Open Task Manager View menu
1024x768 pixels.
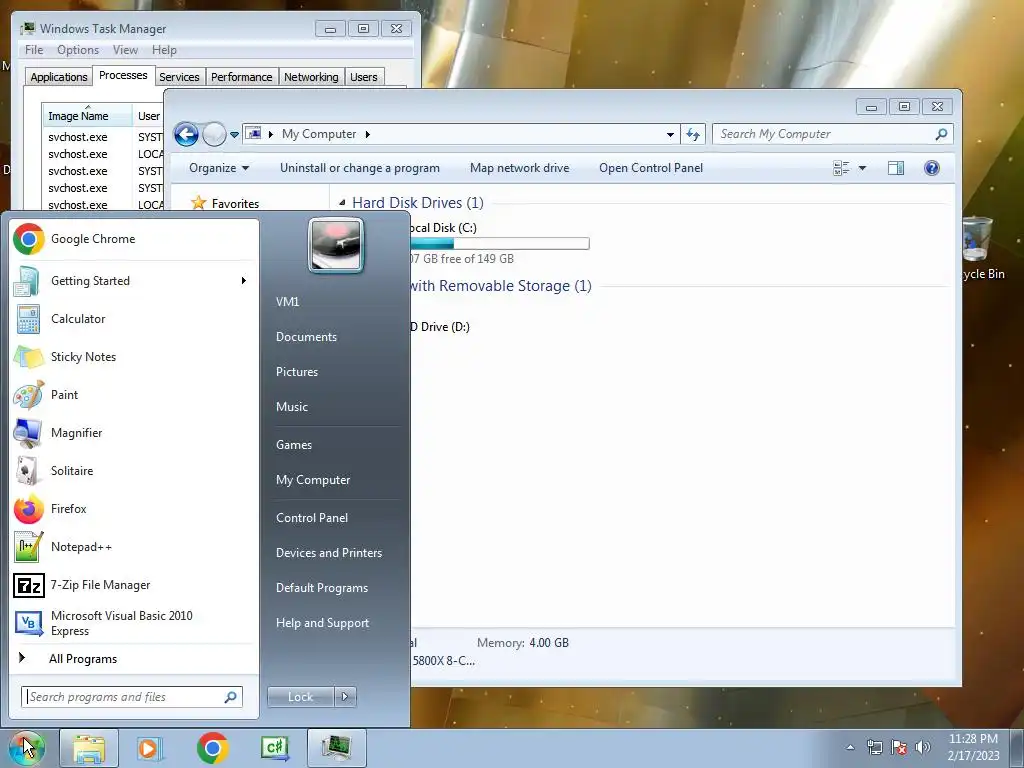[125, 50]
